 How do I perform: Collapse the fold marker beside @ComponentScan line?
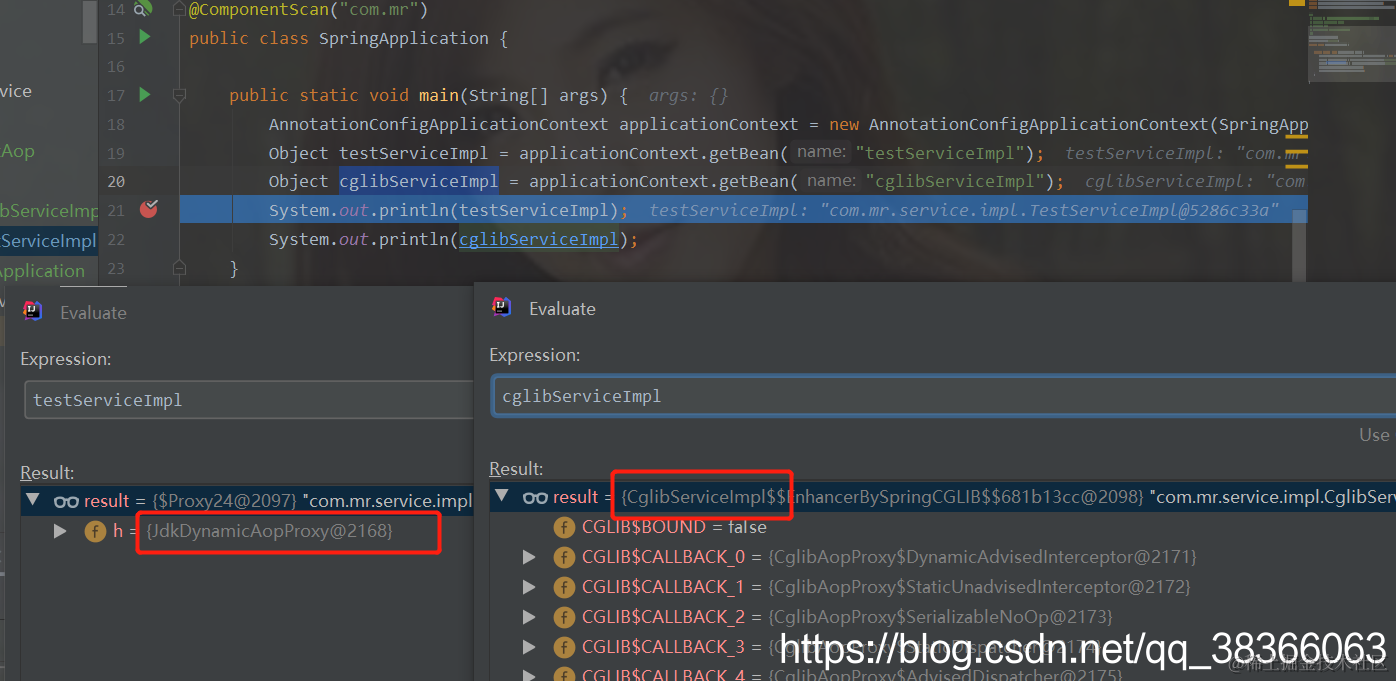pyautogui.click(x=179, y=9)
